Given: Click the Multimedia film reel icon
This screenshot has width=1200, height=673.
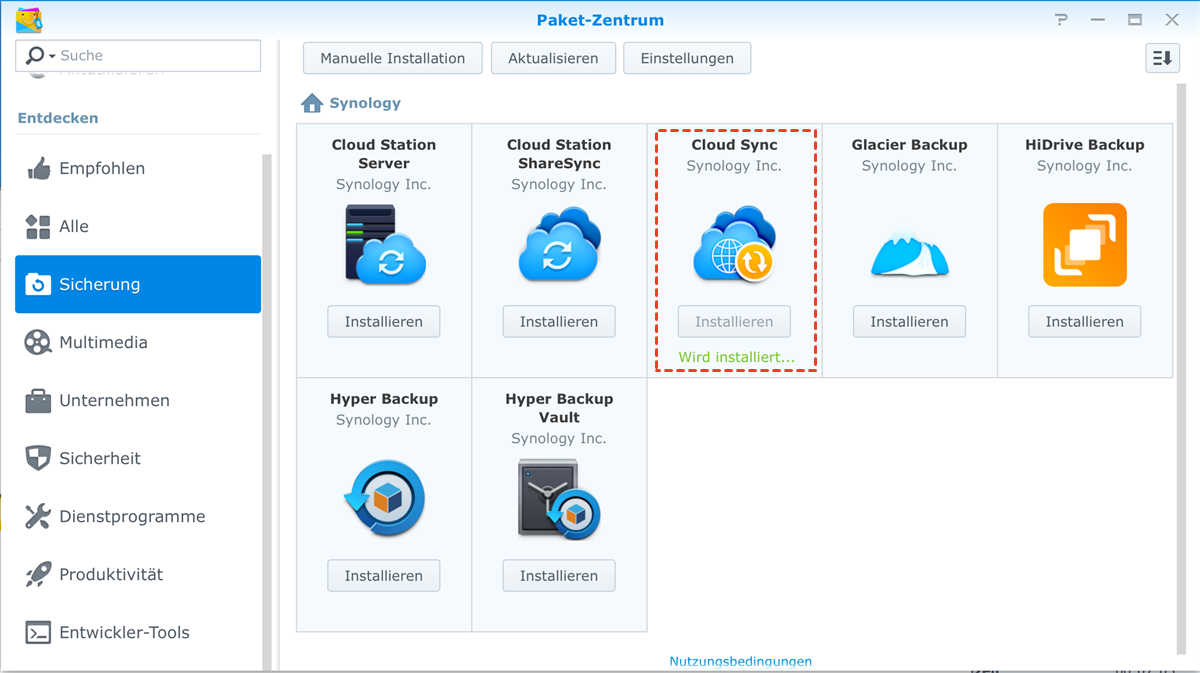Looking at the screenshot, I should [x=38, y=342].
